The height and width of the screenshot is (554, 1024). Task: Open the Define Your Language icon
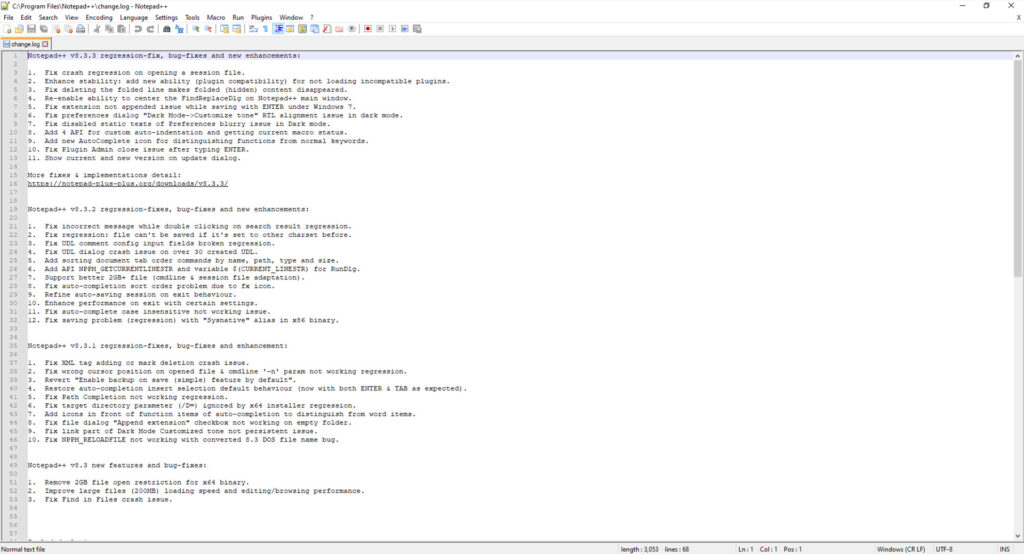tap(290, 29)
